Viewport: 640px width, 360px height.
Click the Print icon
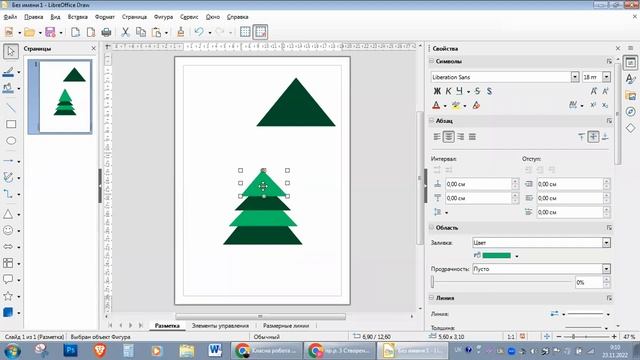tap(106, 32)
